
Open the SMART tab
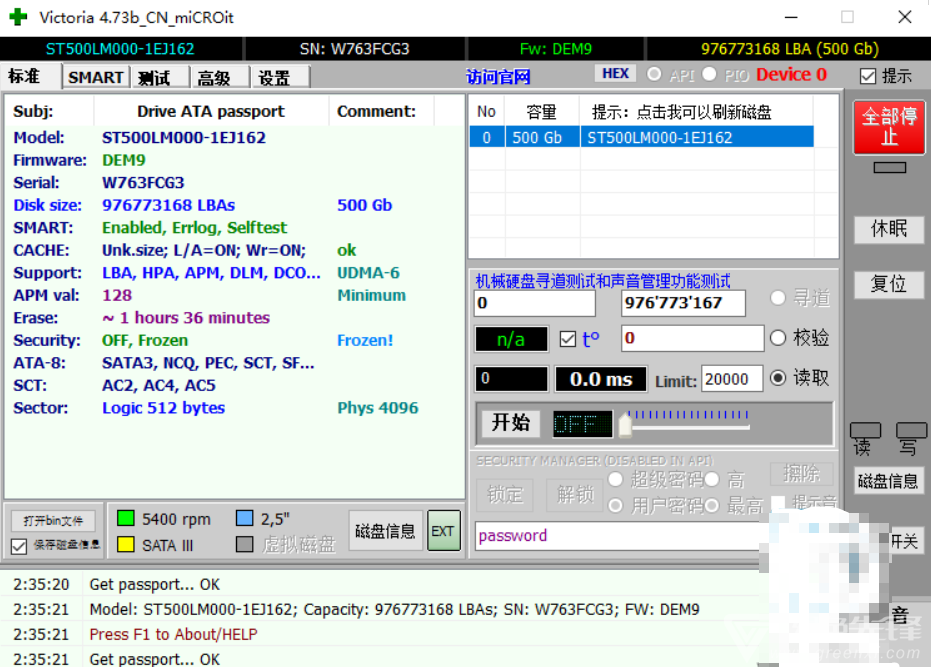(96, 77)
